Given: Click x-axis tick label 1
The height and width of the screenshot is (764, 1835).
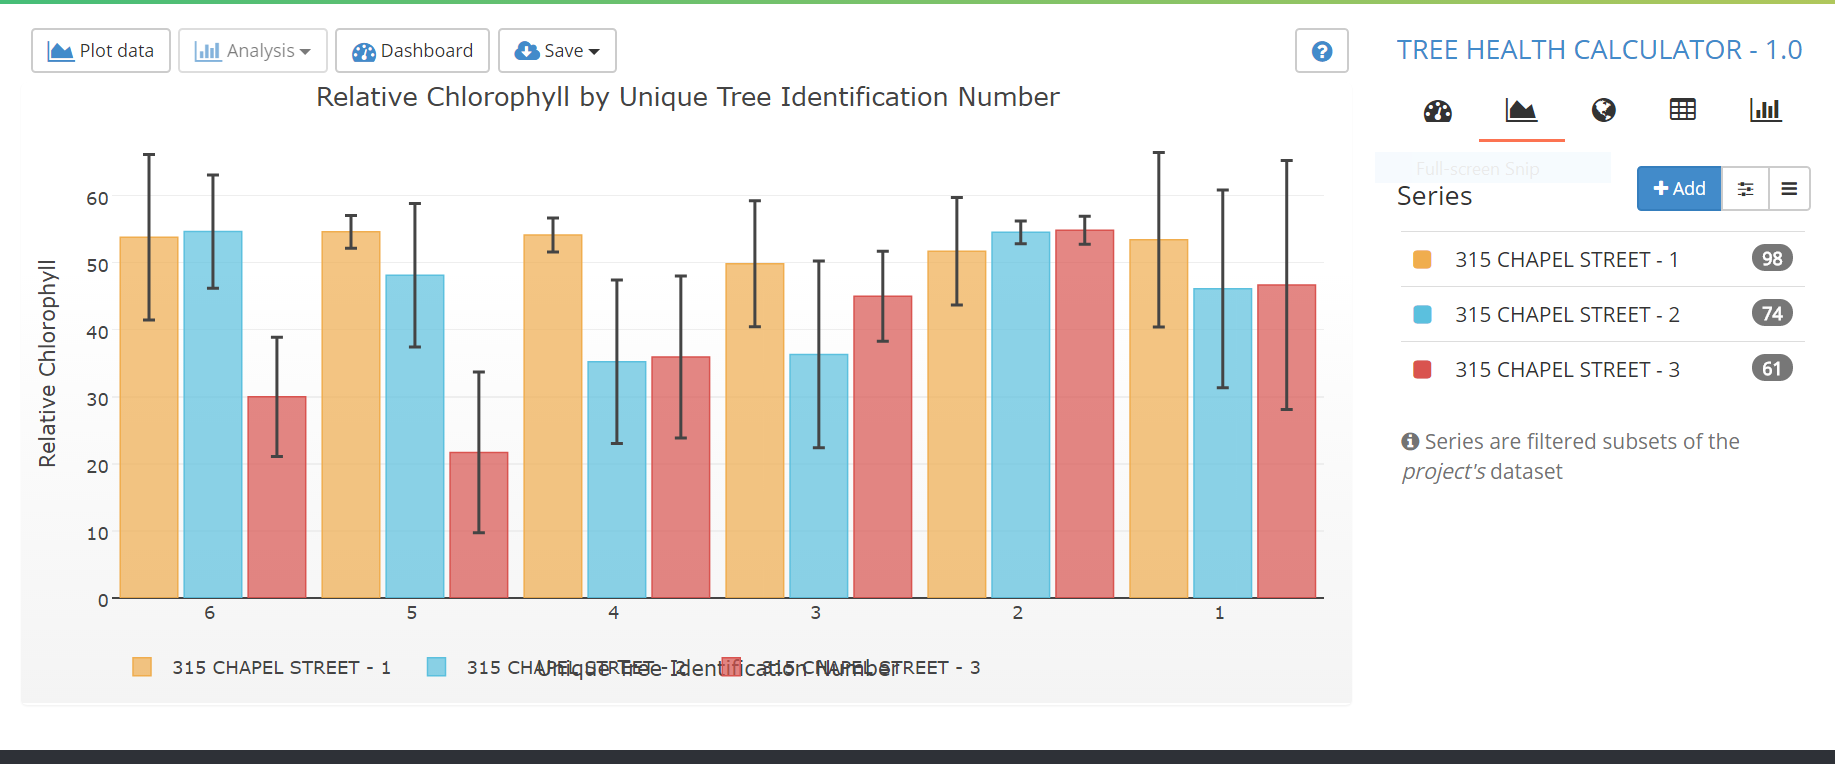Looking at the screenshot, I should (1220, 613).
